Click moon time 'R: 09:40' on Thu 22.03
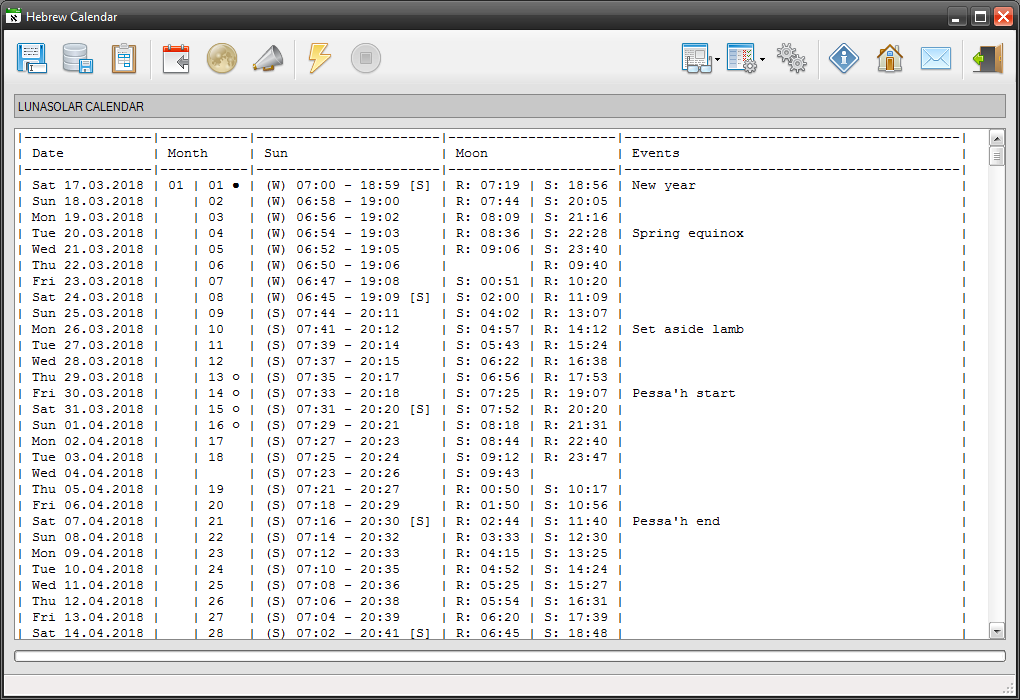The image size is (1020, 700). (576, 265)
